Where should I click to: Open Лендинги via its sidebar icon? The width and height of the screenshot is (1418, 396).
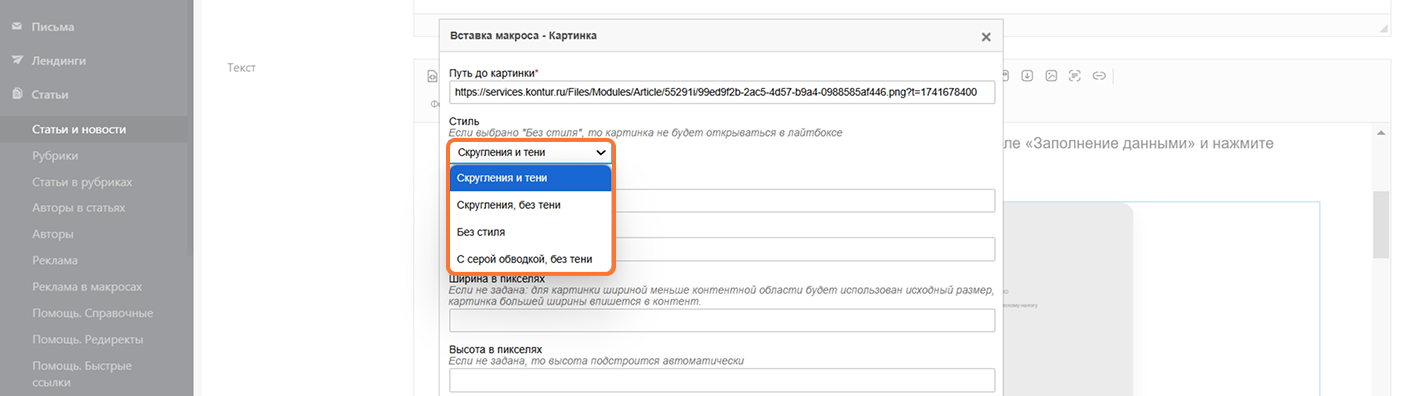tap(17, 60)
